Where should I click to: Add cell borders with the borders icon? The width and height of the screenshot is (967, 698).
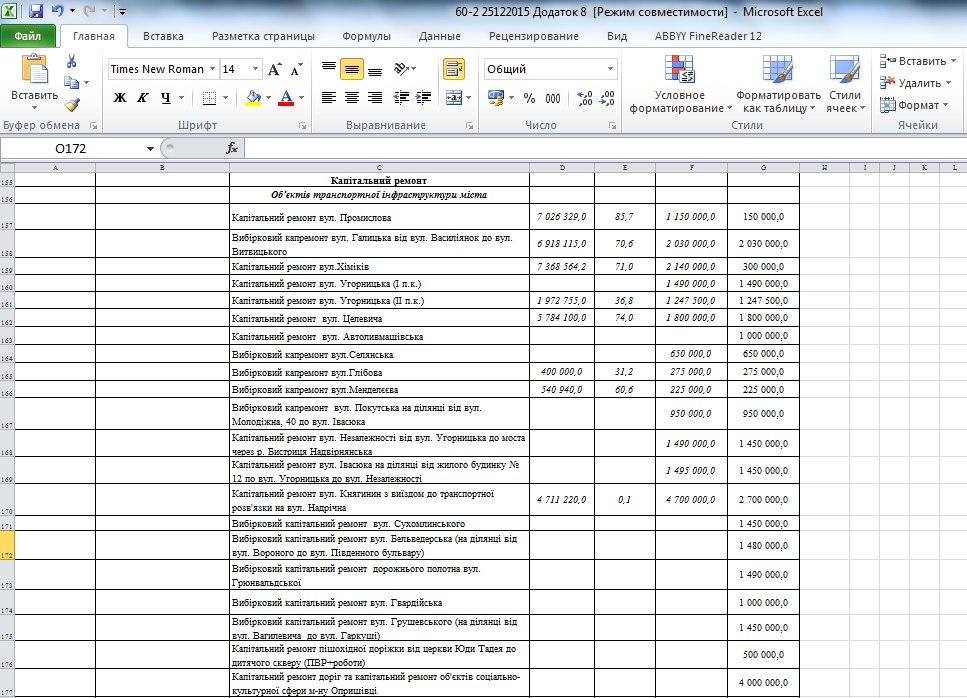[209, 98]
